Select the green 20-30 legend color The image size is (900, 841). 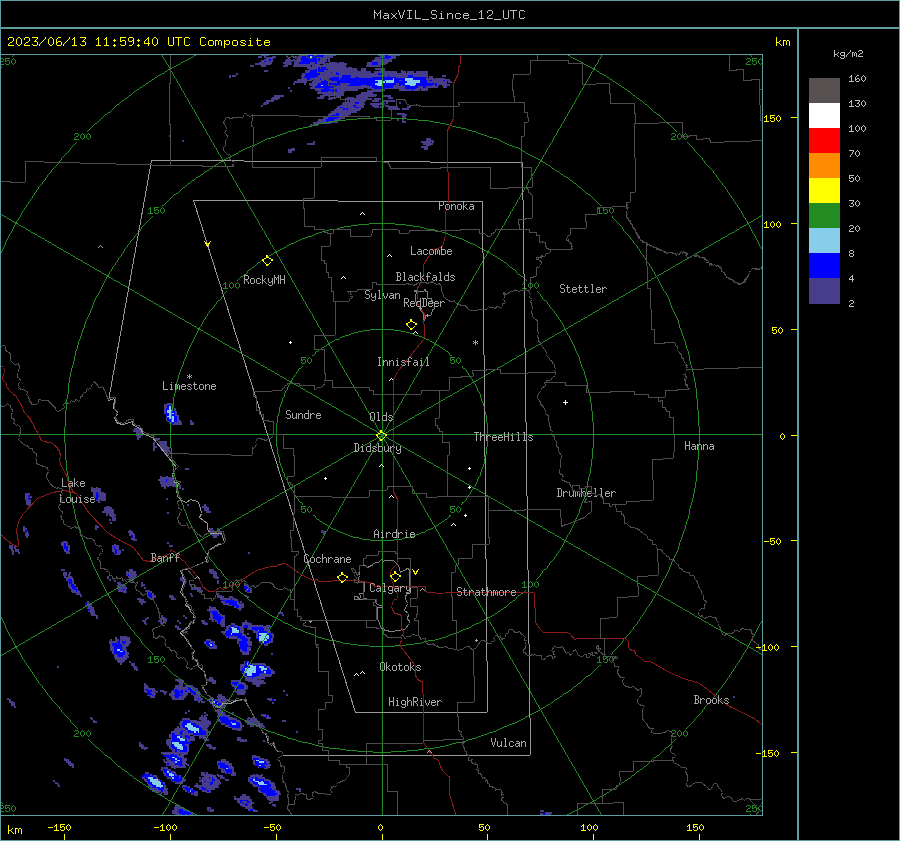[x=824, y=216]
